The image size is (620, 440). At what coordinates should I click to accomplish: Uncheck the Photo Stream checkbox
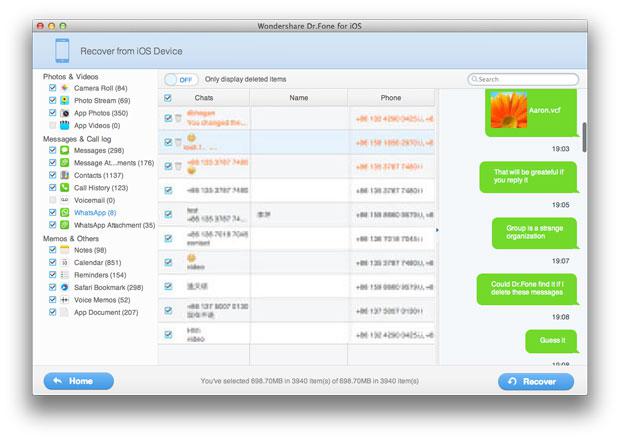(52, 100)
